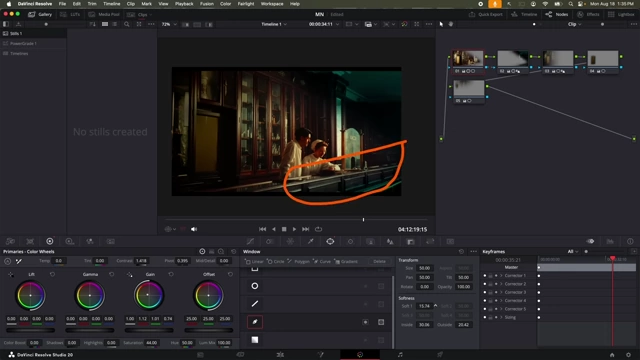Switch to the Fusion page tab
Screen dimensions: 640x360
pyautogui.click(x=320, y=355)
